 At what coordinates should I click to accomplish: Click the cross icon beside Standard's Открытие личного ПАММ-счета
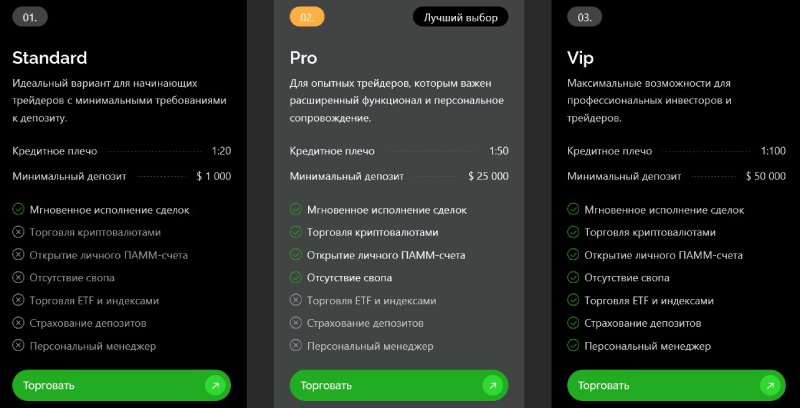18,254
